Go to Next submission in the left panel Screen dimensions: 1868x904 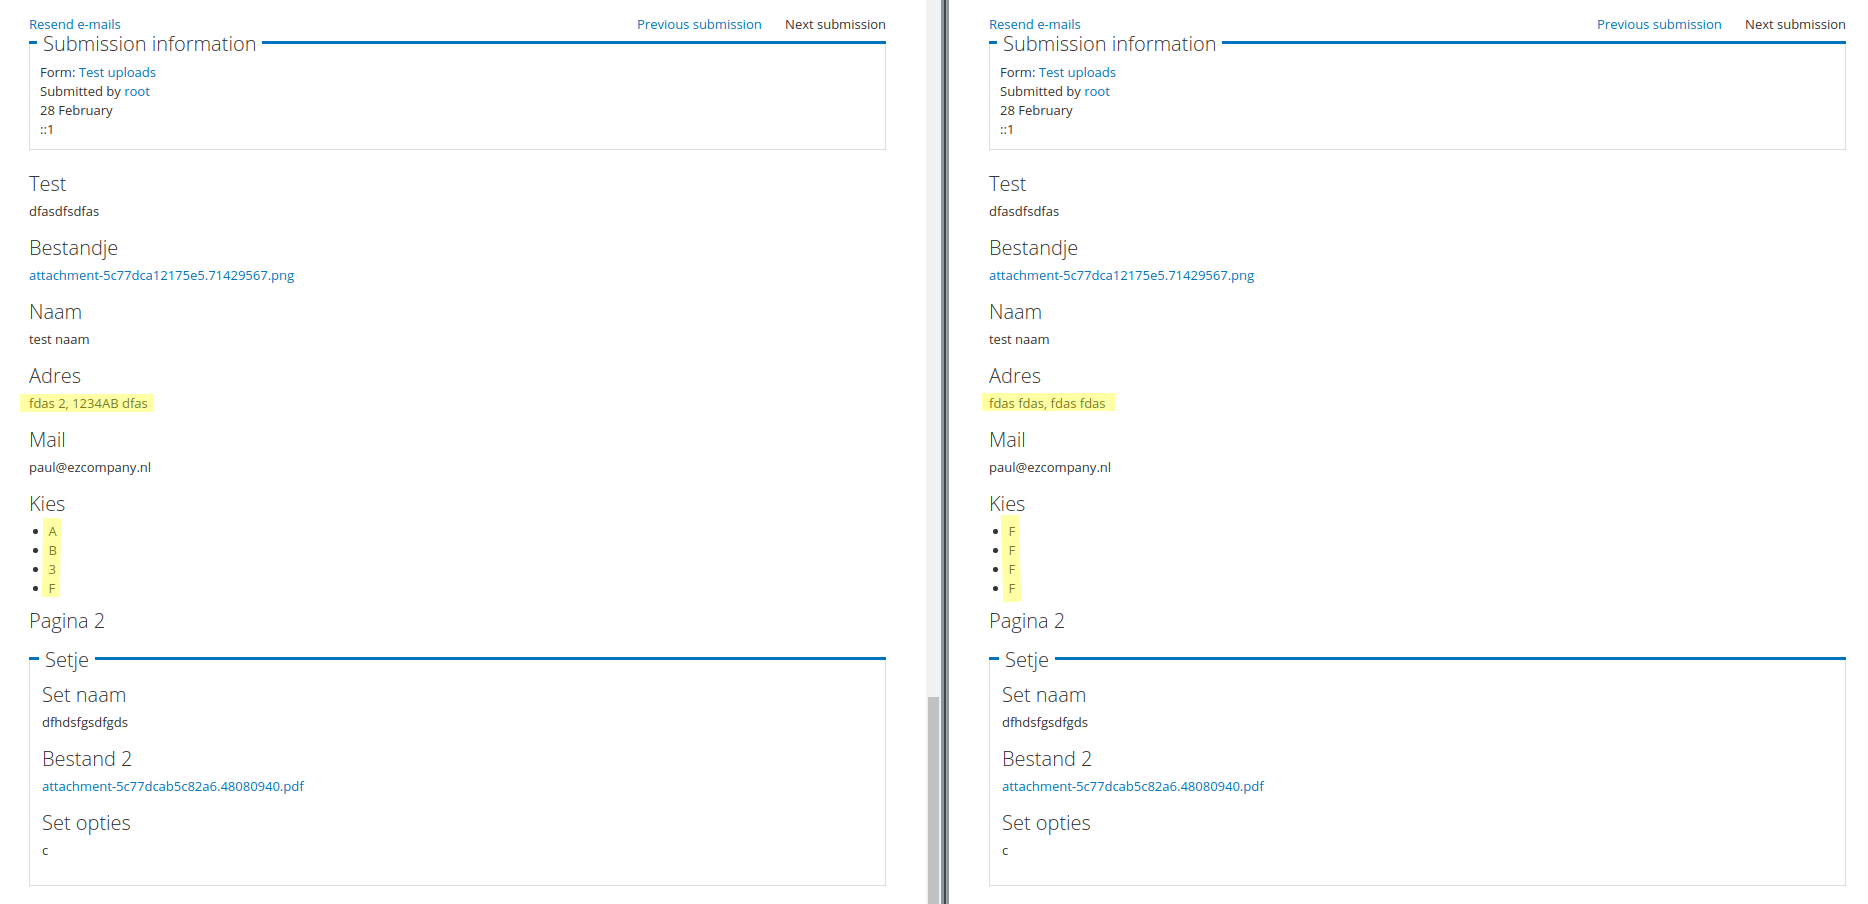click(x=835, y=24)
